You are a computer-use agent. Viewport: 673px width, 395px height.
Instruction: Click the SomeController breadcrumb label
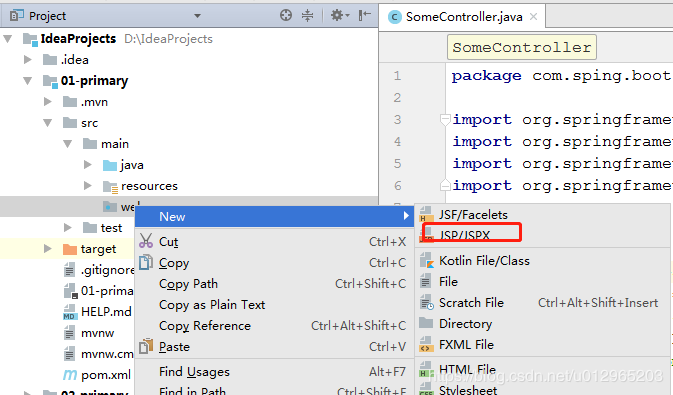[x=521, y=47]
